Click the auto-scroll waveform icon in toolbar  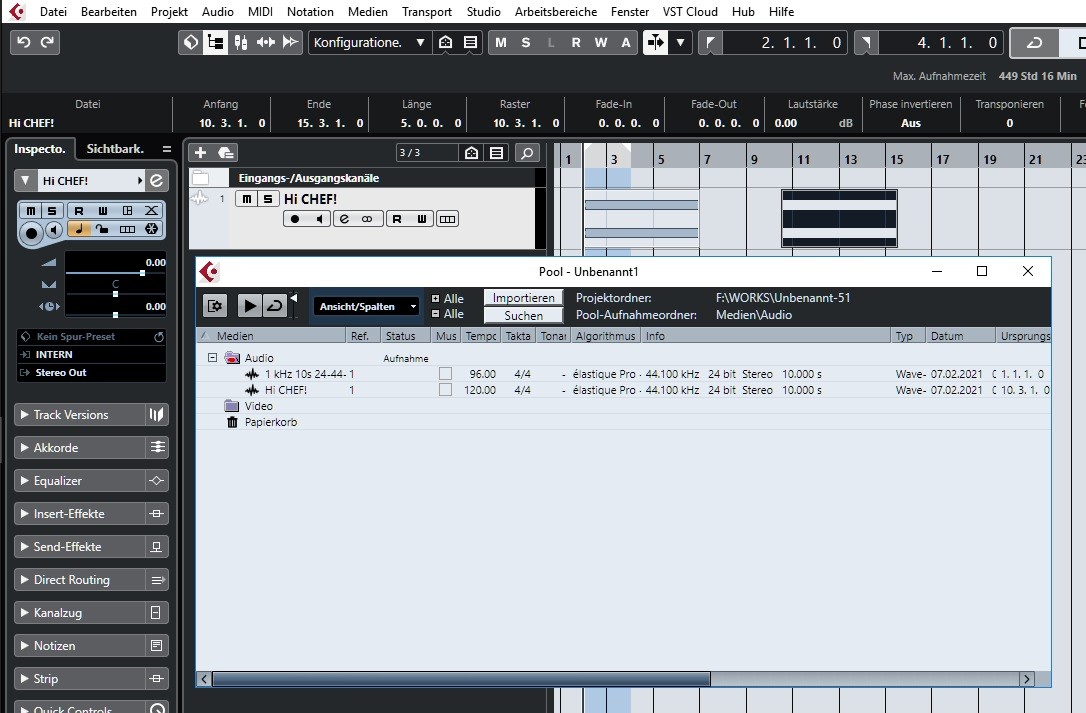coord(265,42)
